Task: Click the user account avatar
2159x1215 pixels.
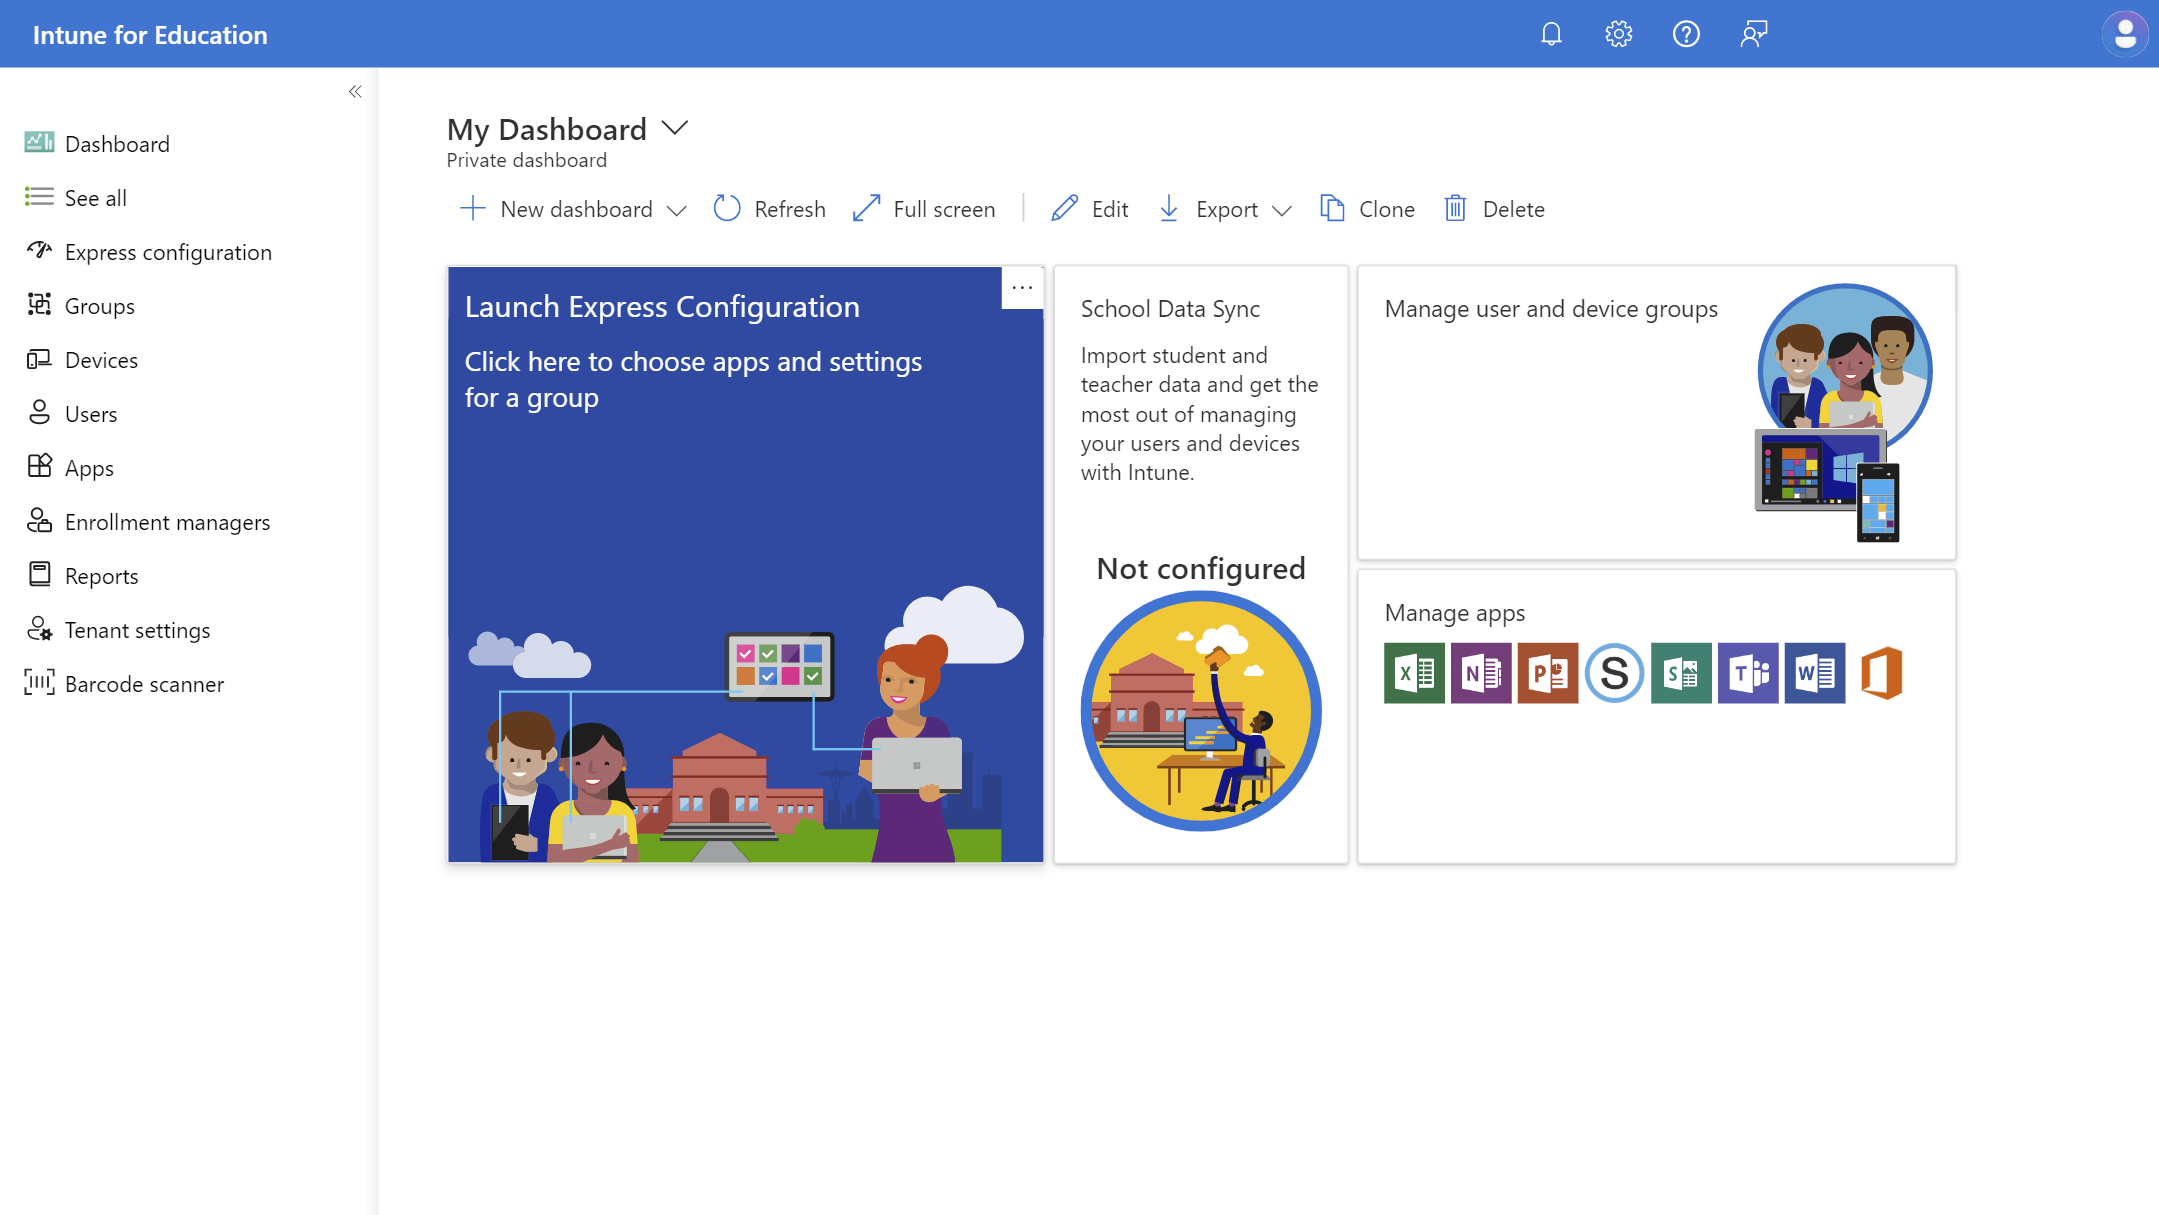Action: pyautogui.click(x=2124, y=34)
